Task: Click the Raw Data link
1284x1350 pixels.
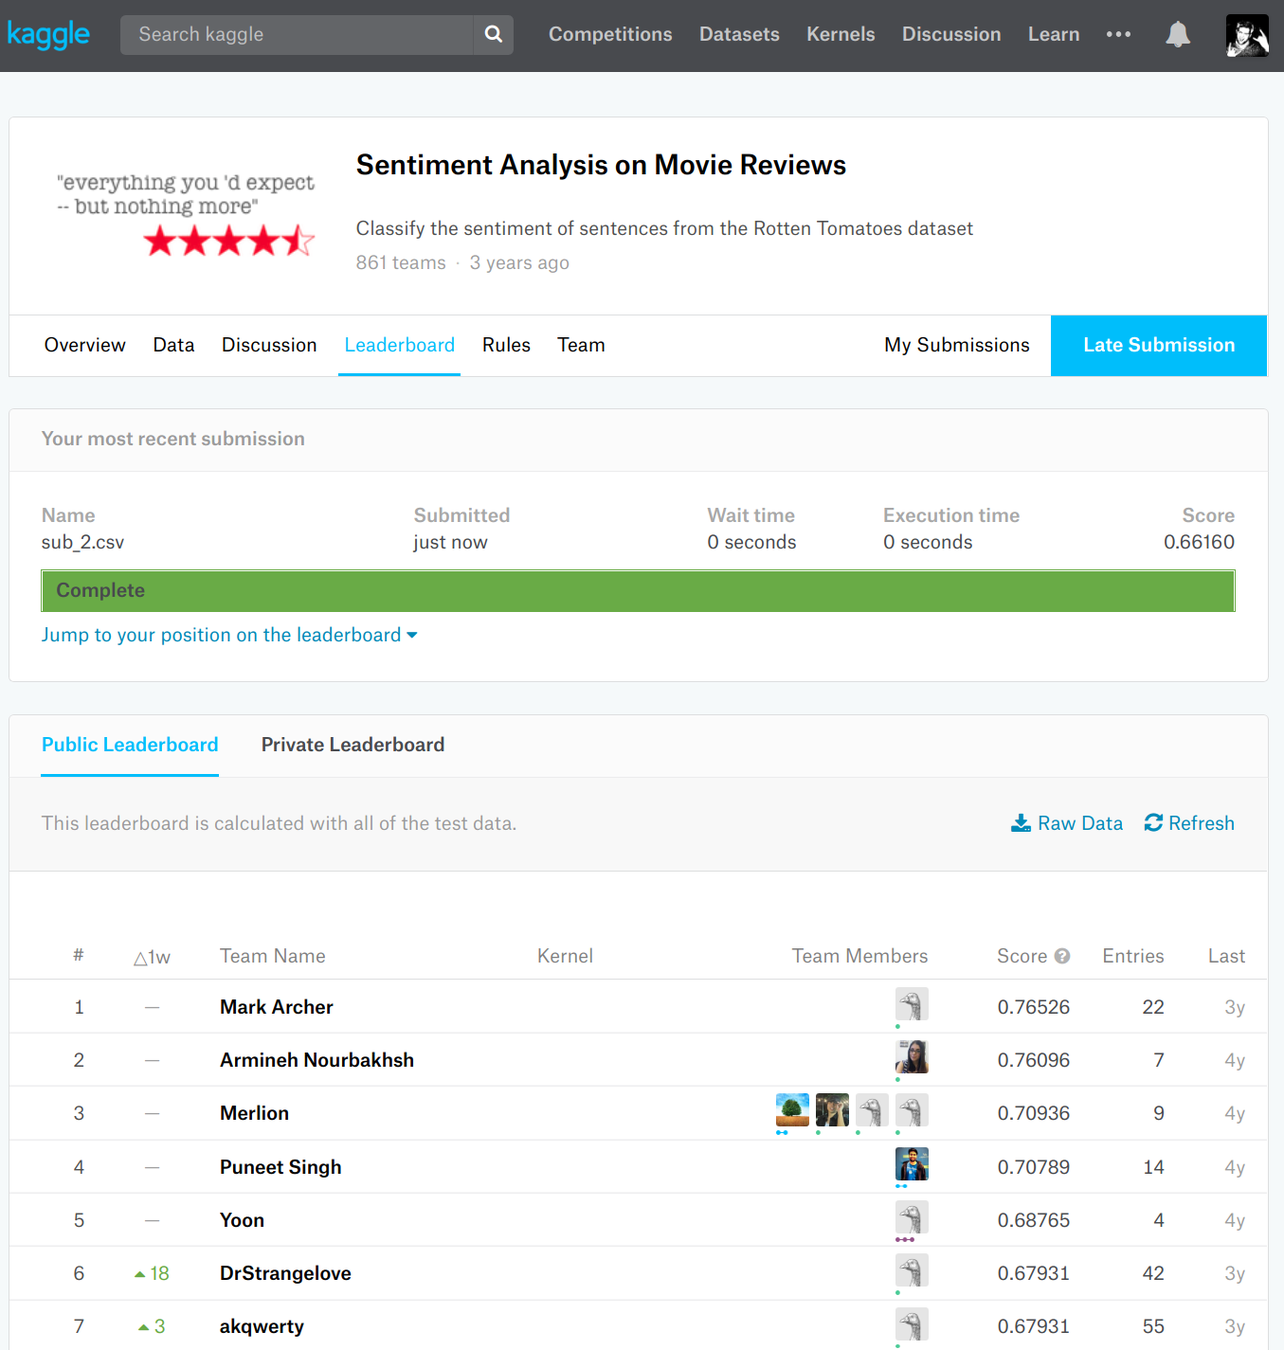Action: pyautogui.click(x=1080, y=823)
